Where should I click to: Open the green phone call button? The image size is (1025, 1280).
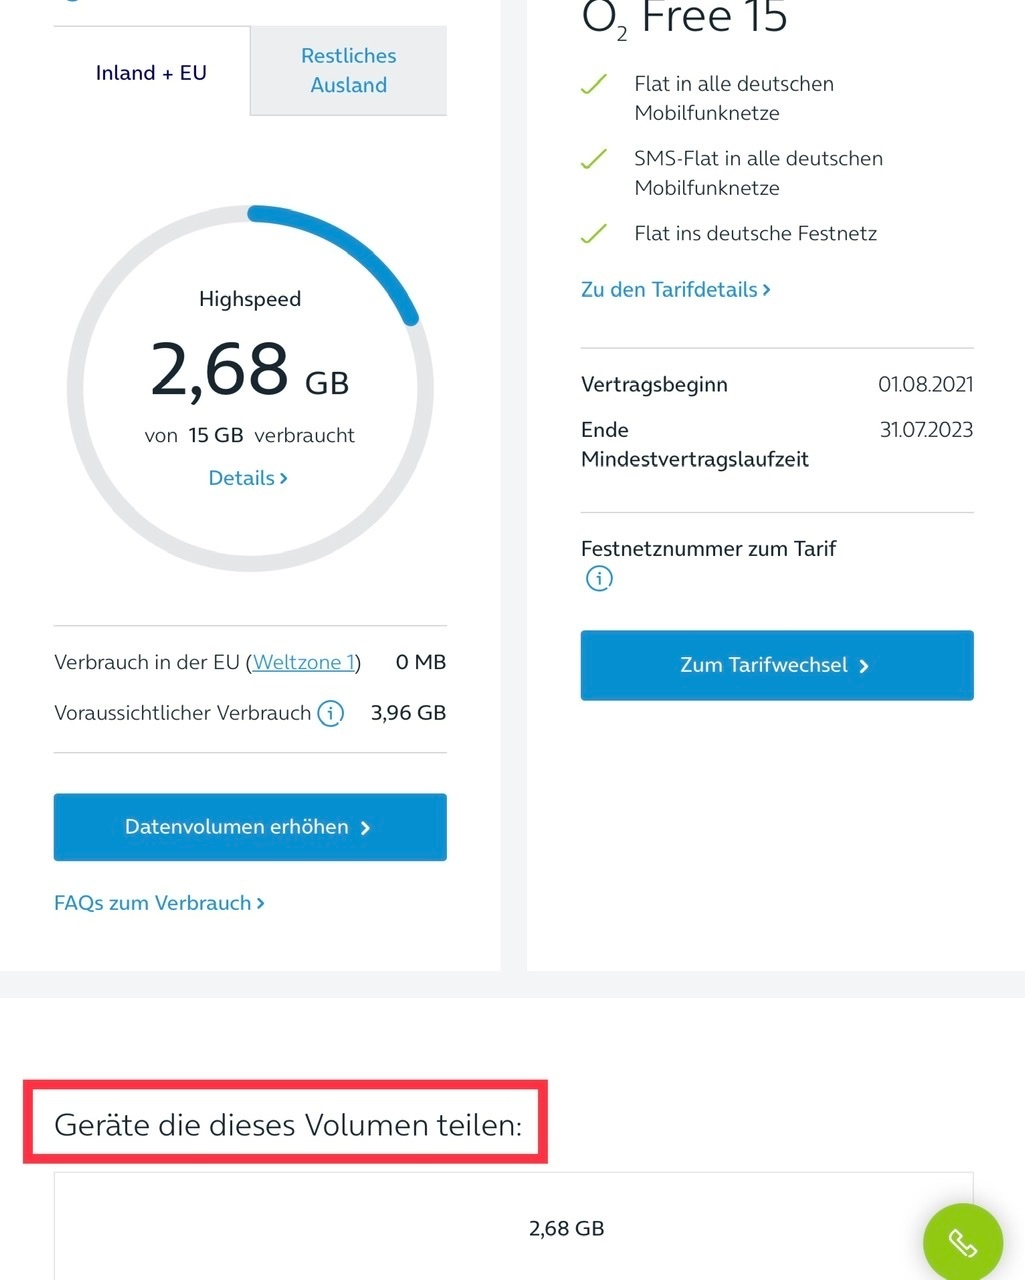pos(962,1242)
